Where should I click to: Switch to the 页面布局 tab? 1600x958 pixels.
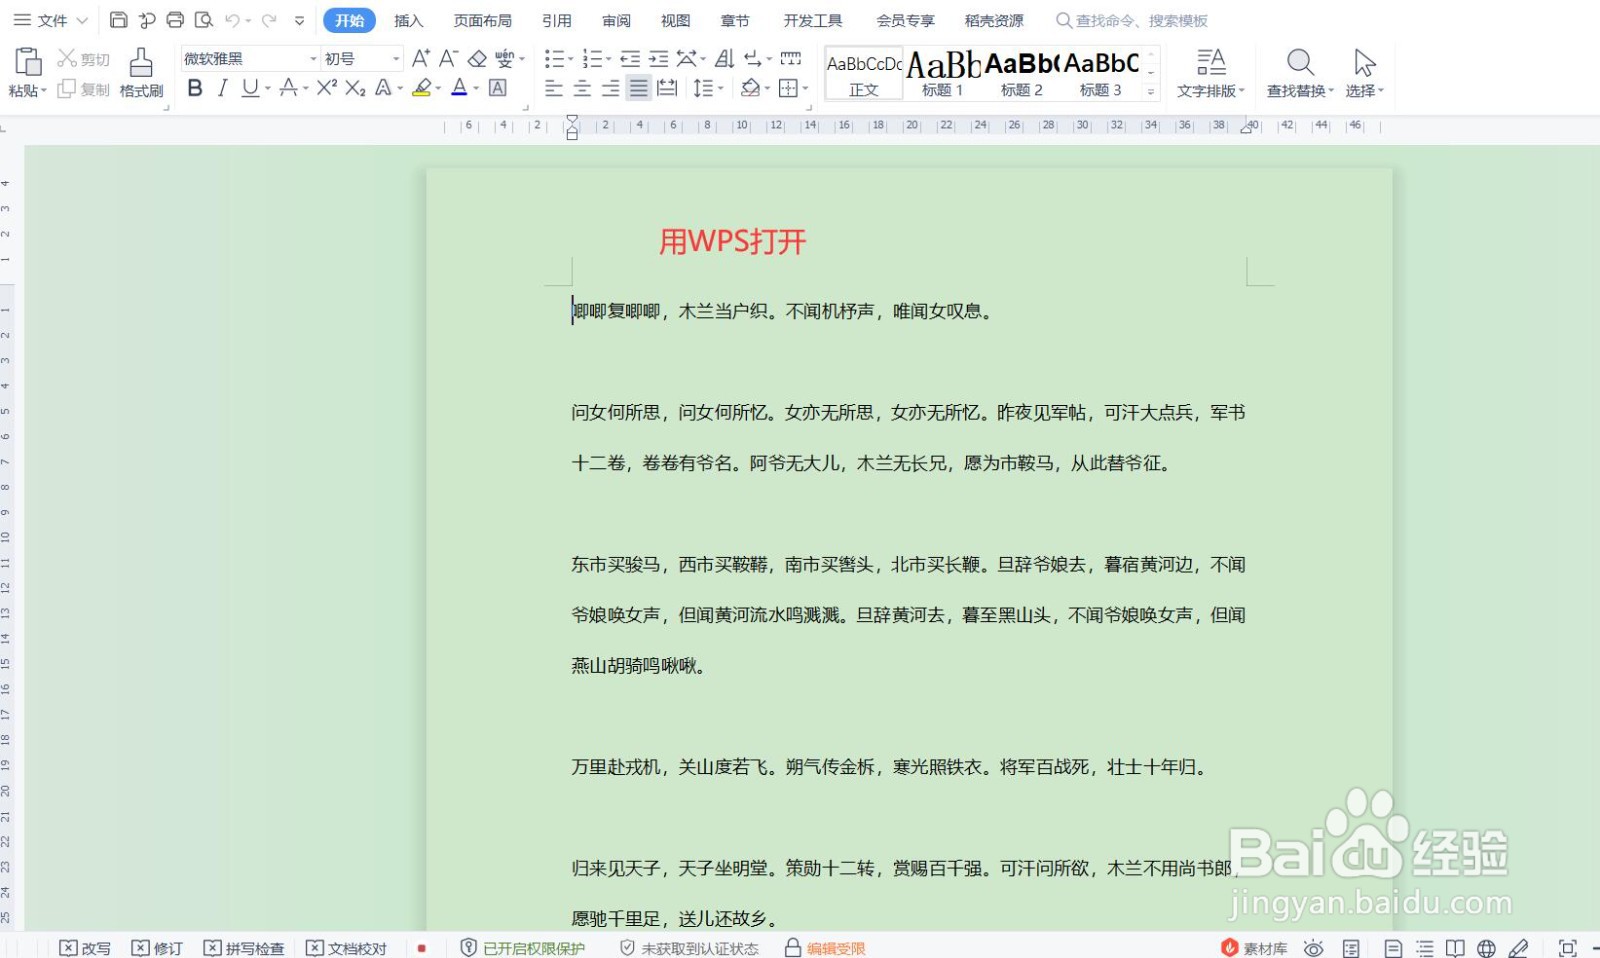coord(482,20)
